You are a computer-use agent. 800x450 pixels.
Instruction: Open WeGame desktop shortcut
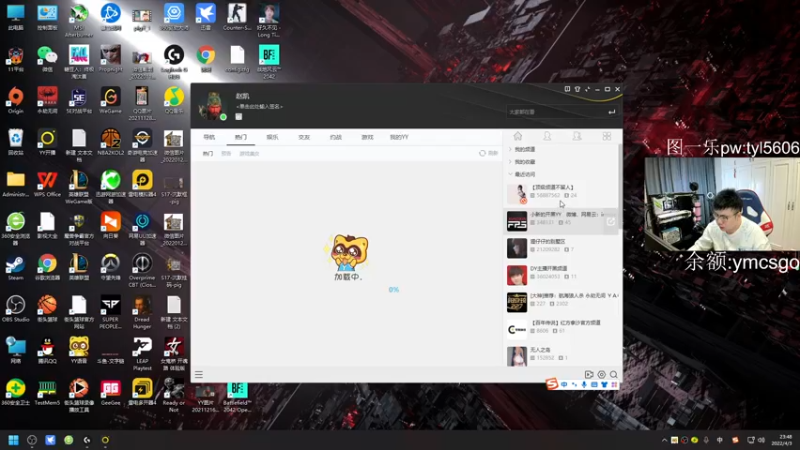pyautogui.click(x=110, y=101)
